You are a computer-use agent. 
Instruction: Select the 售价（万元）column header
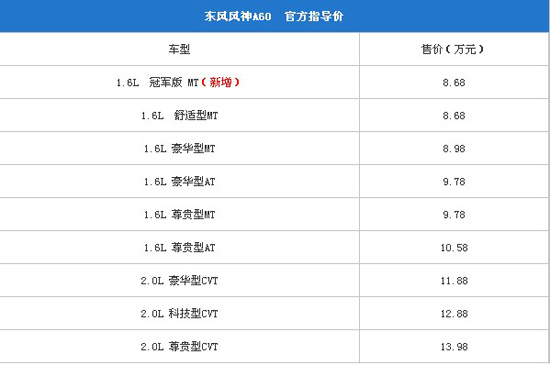pyautogui.click(x=454, y=49)
